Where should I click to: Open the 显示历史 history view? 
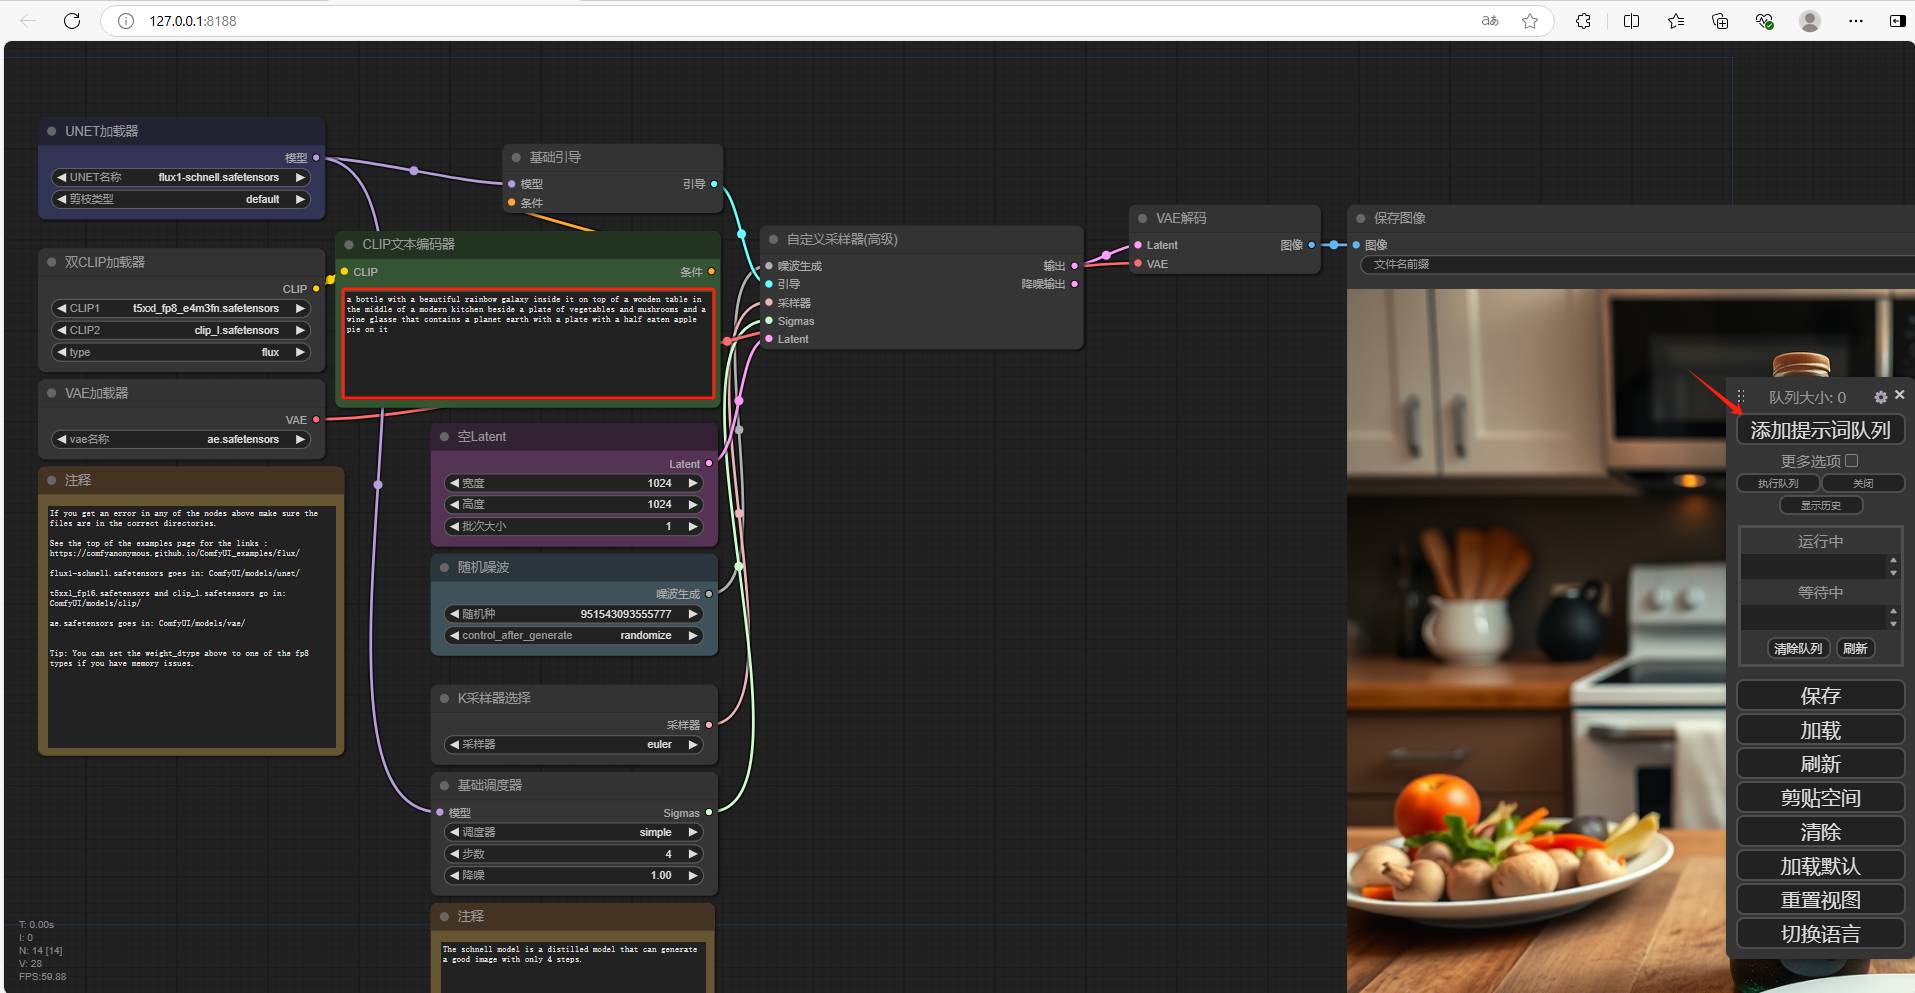(1821, 505)
